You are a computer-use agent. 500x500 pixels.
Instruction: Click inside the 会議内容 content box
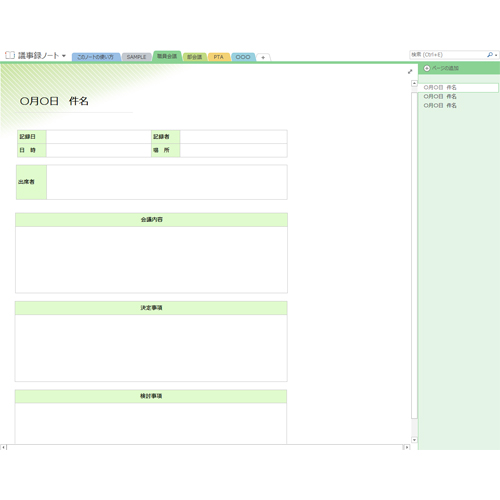tap(151, 260)
